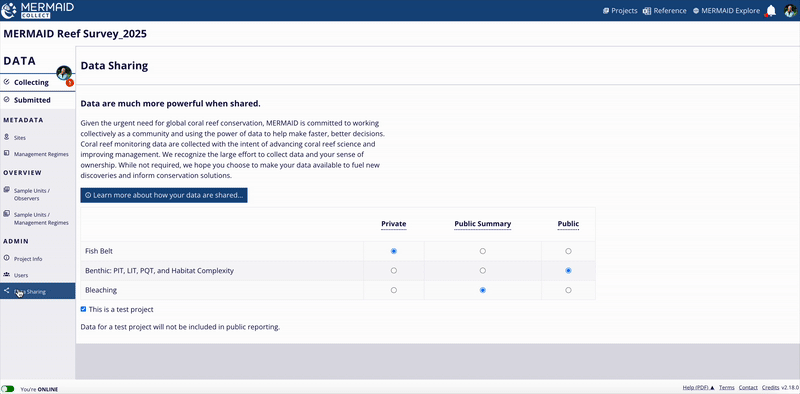This screenshot has height=394, width=800.
Task: Set Benthic data to Private
Action: click(x=393, y=270)
